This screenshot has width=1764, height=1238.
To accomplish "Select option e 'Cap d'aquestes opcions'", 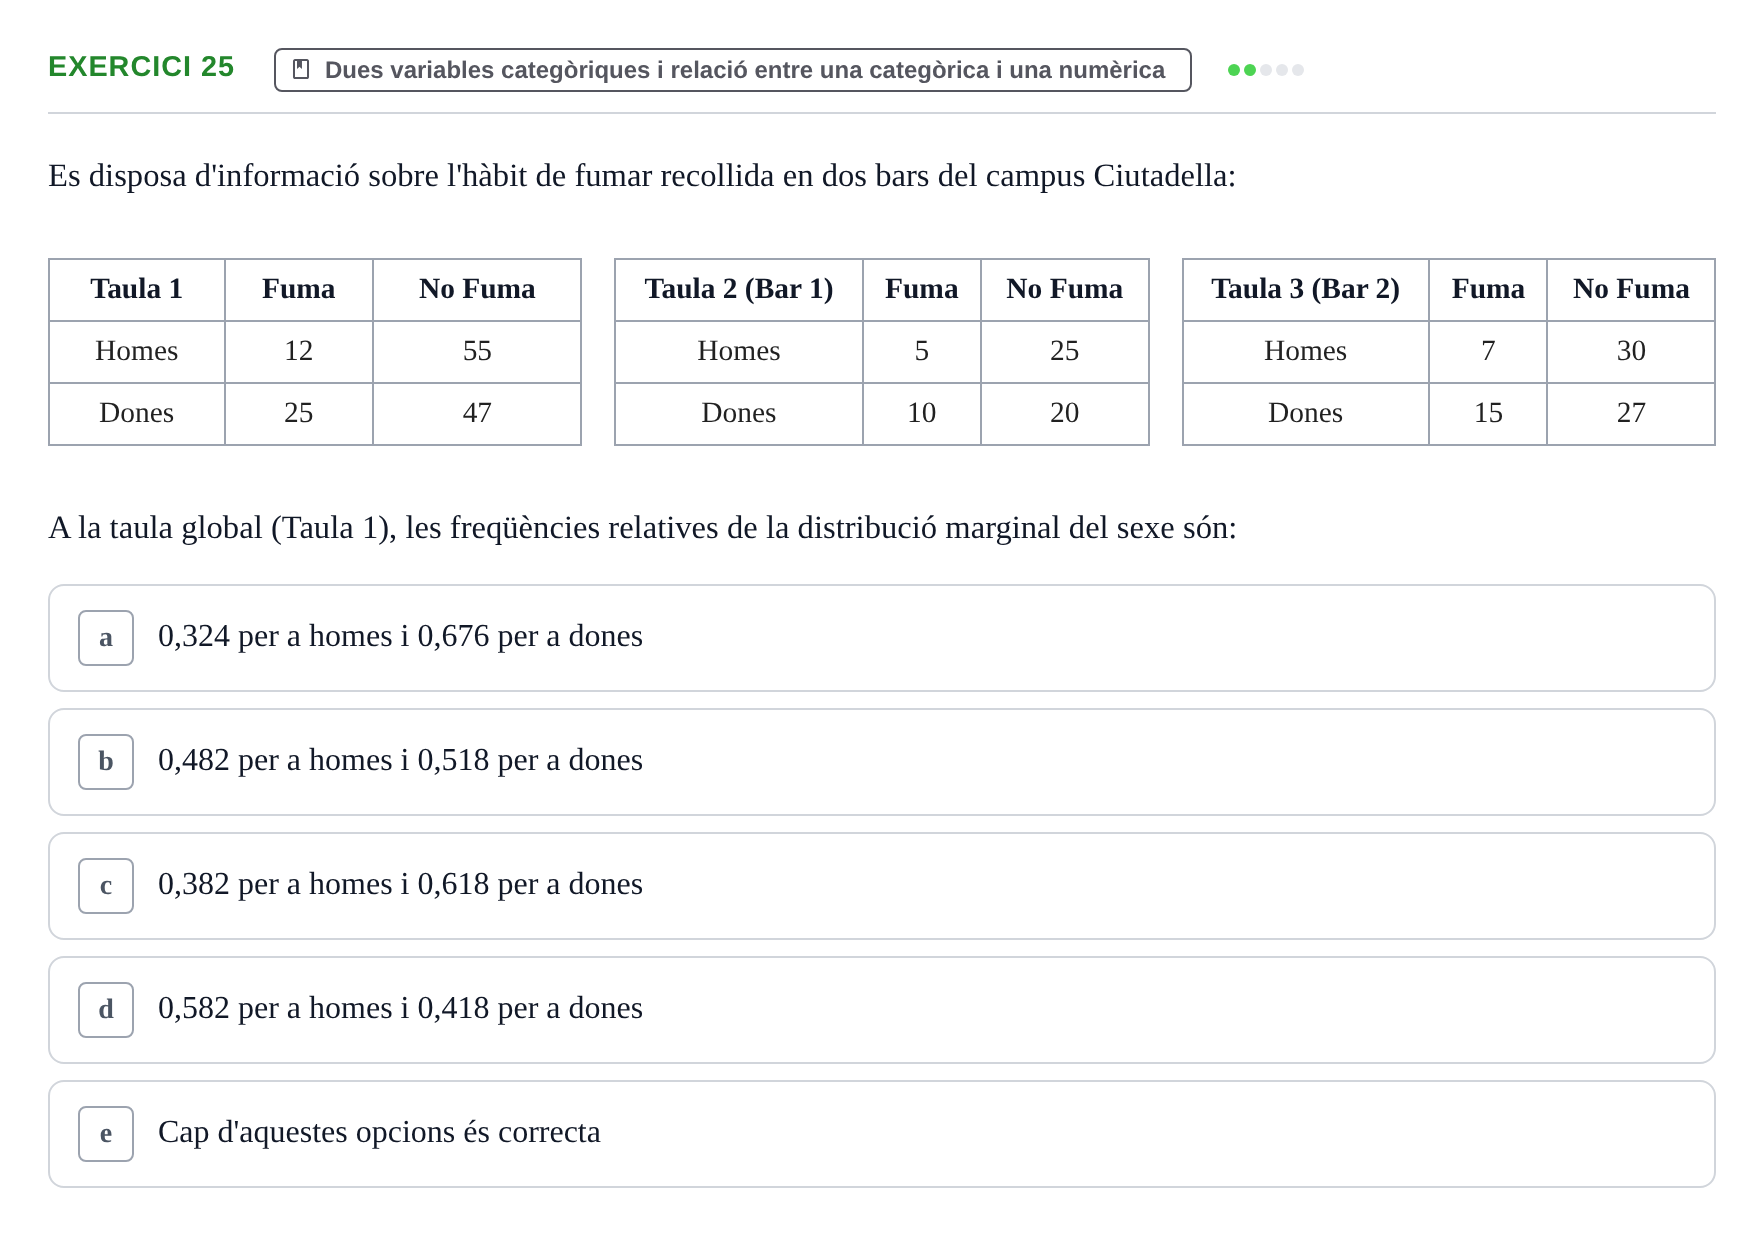I will tap(881, 1134).
